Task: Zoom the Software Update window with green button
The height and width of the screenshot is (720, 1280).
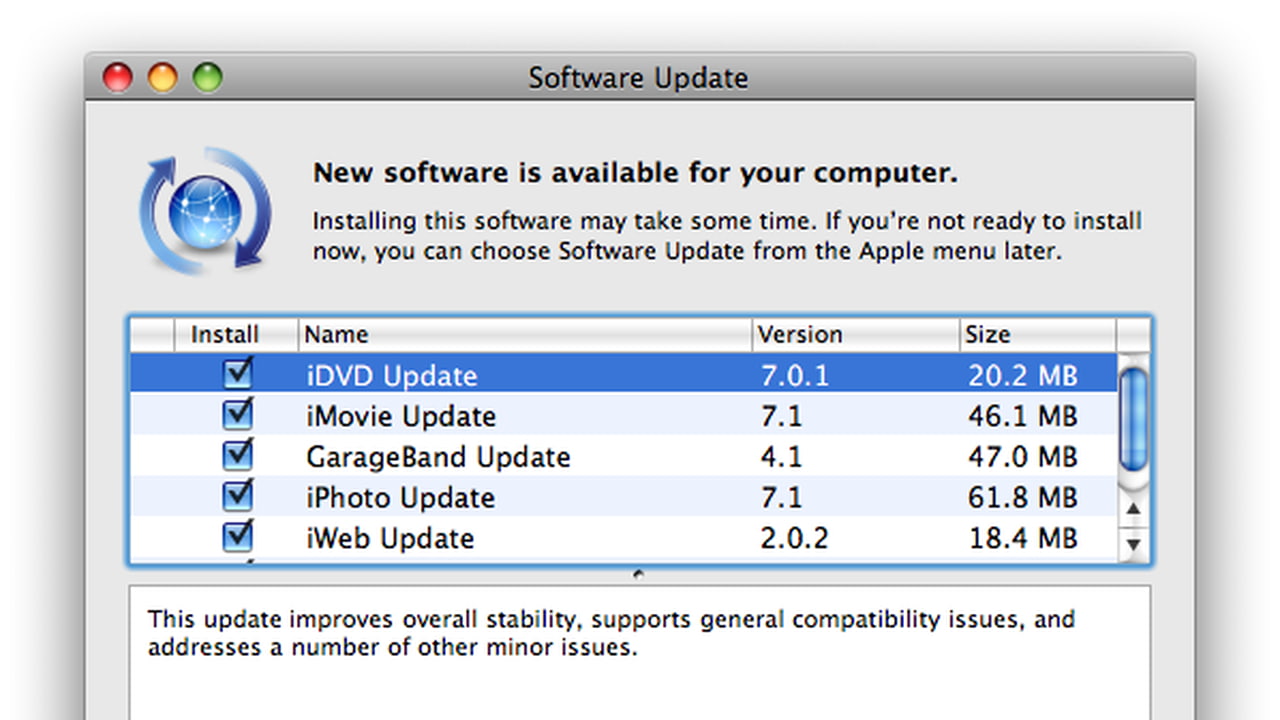Action: click(x=207, y=77)
